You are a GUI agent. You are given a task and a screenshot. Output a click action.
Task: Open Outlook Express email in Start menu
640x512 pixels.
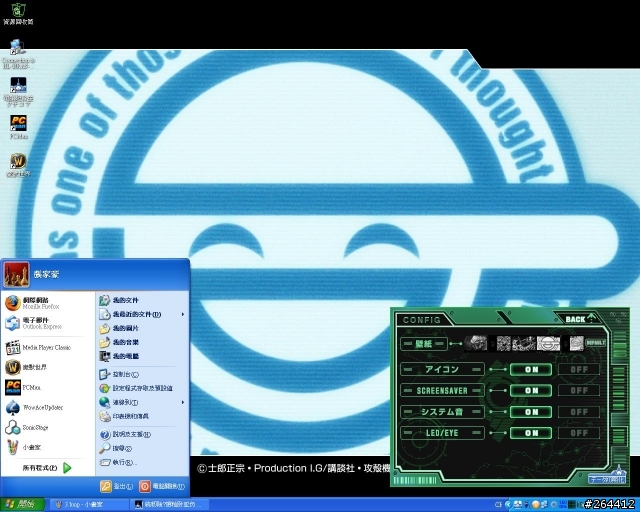[48, 323]
